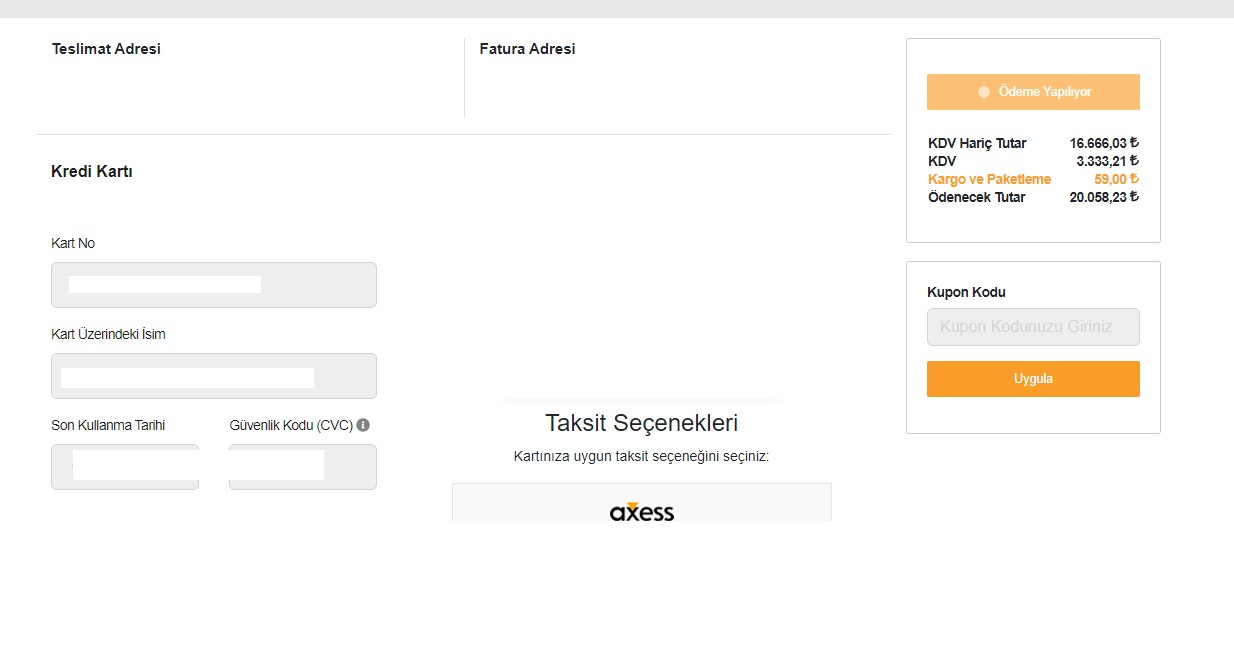Select the Teslimat Adresi heading
The image size is (1234, 648).
106,49
